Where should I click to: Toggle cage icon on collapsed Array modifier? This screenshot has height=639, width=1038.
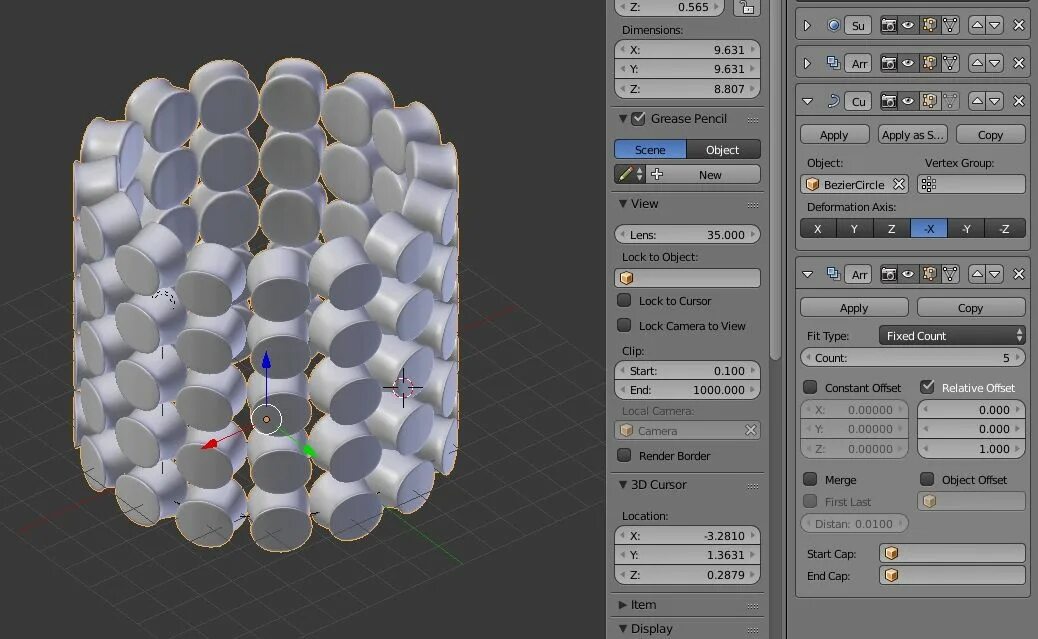[950, 63]
